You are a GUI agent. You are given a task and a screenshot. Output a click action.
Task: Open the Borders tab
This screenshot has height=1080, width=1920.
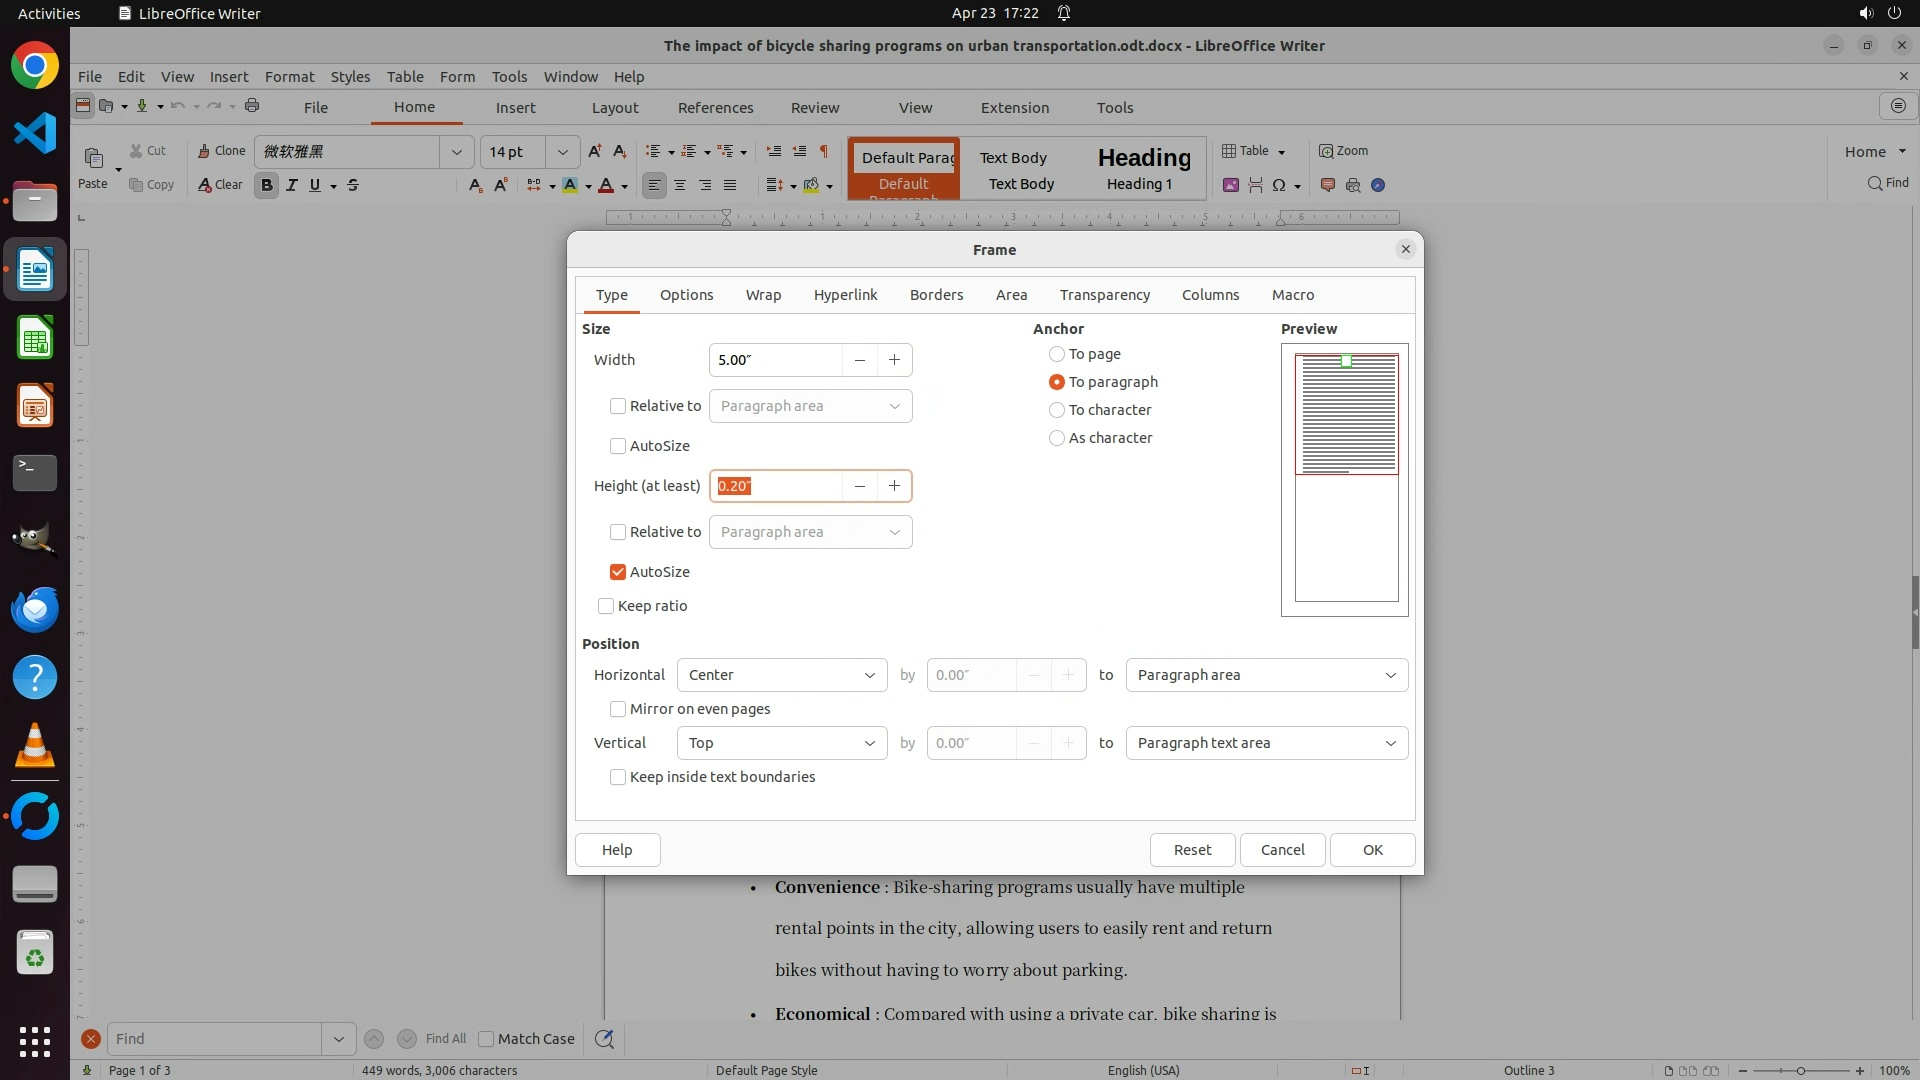(x=936, y=295)
